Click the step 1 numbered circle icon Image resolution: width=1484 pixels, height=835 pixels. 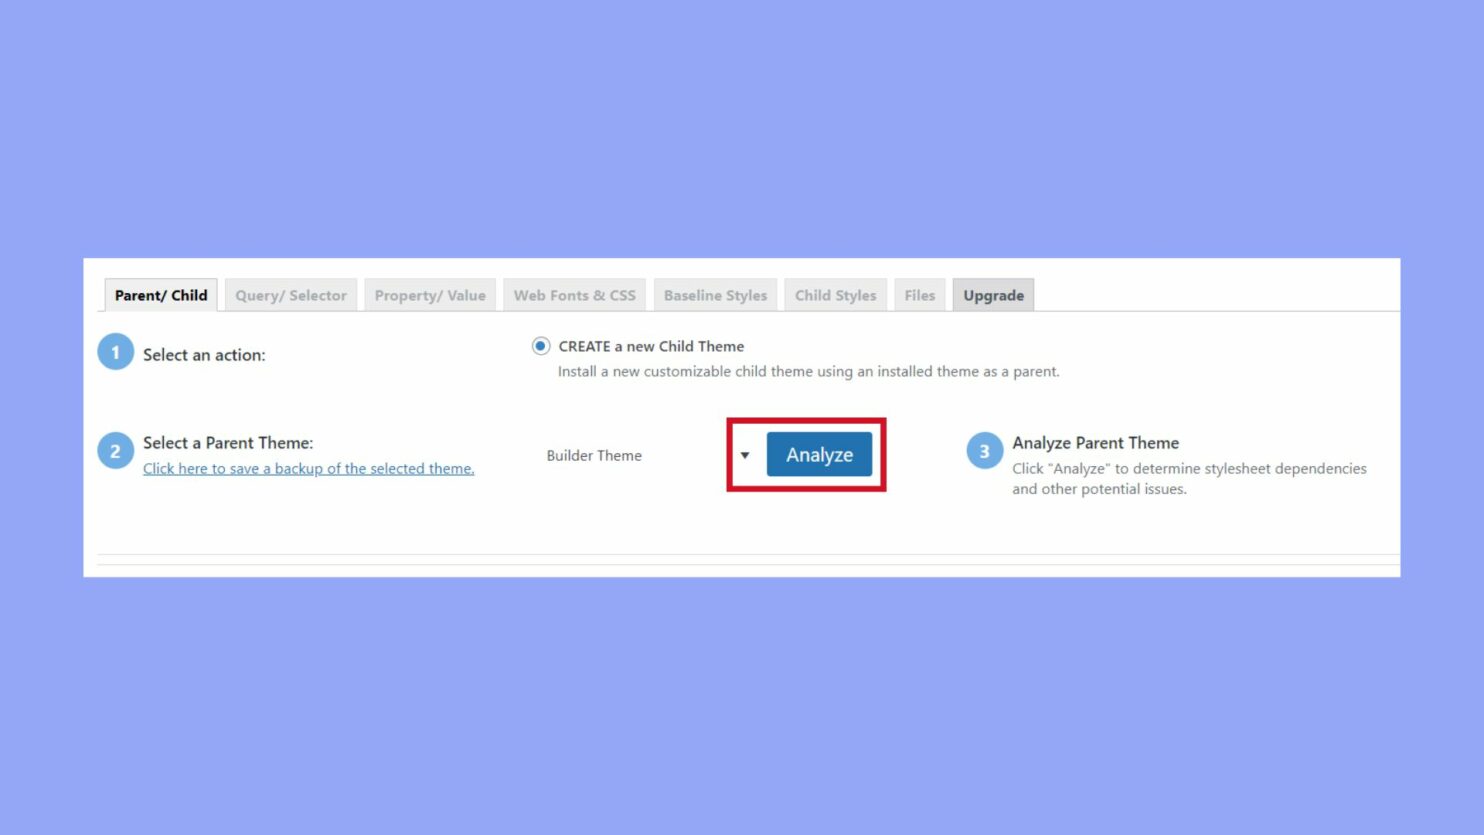pyautogui.click(x=115, y=352)
